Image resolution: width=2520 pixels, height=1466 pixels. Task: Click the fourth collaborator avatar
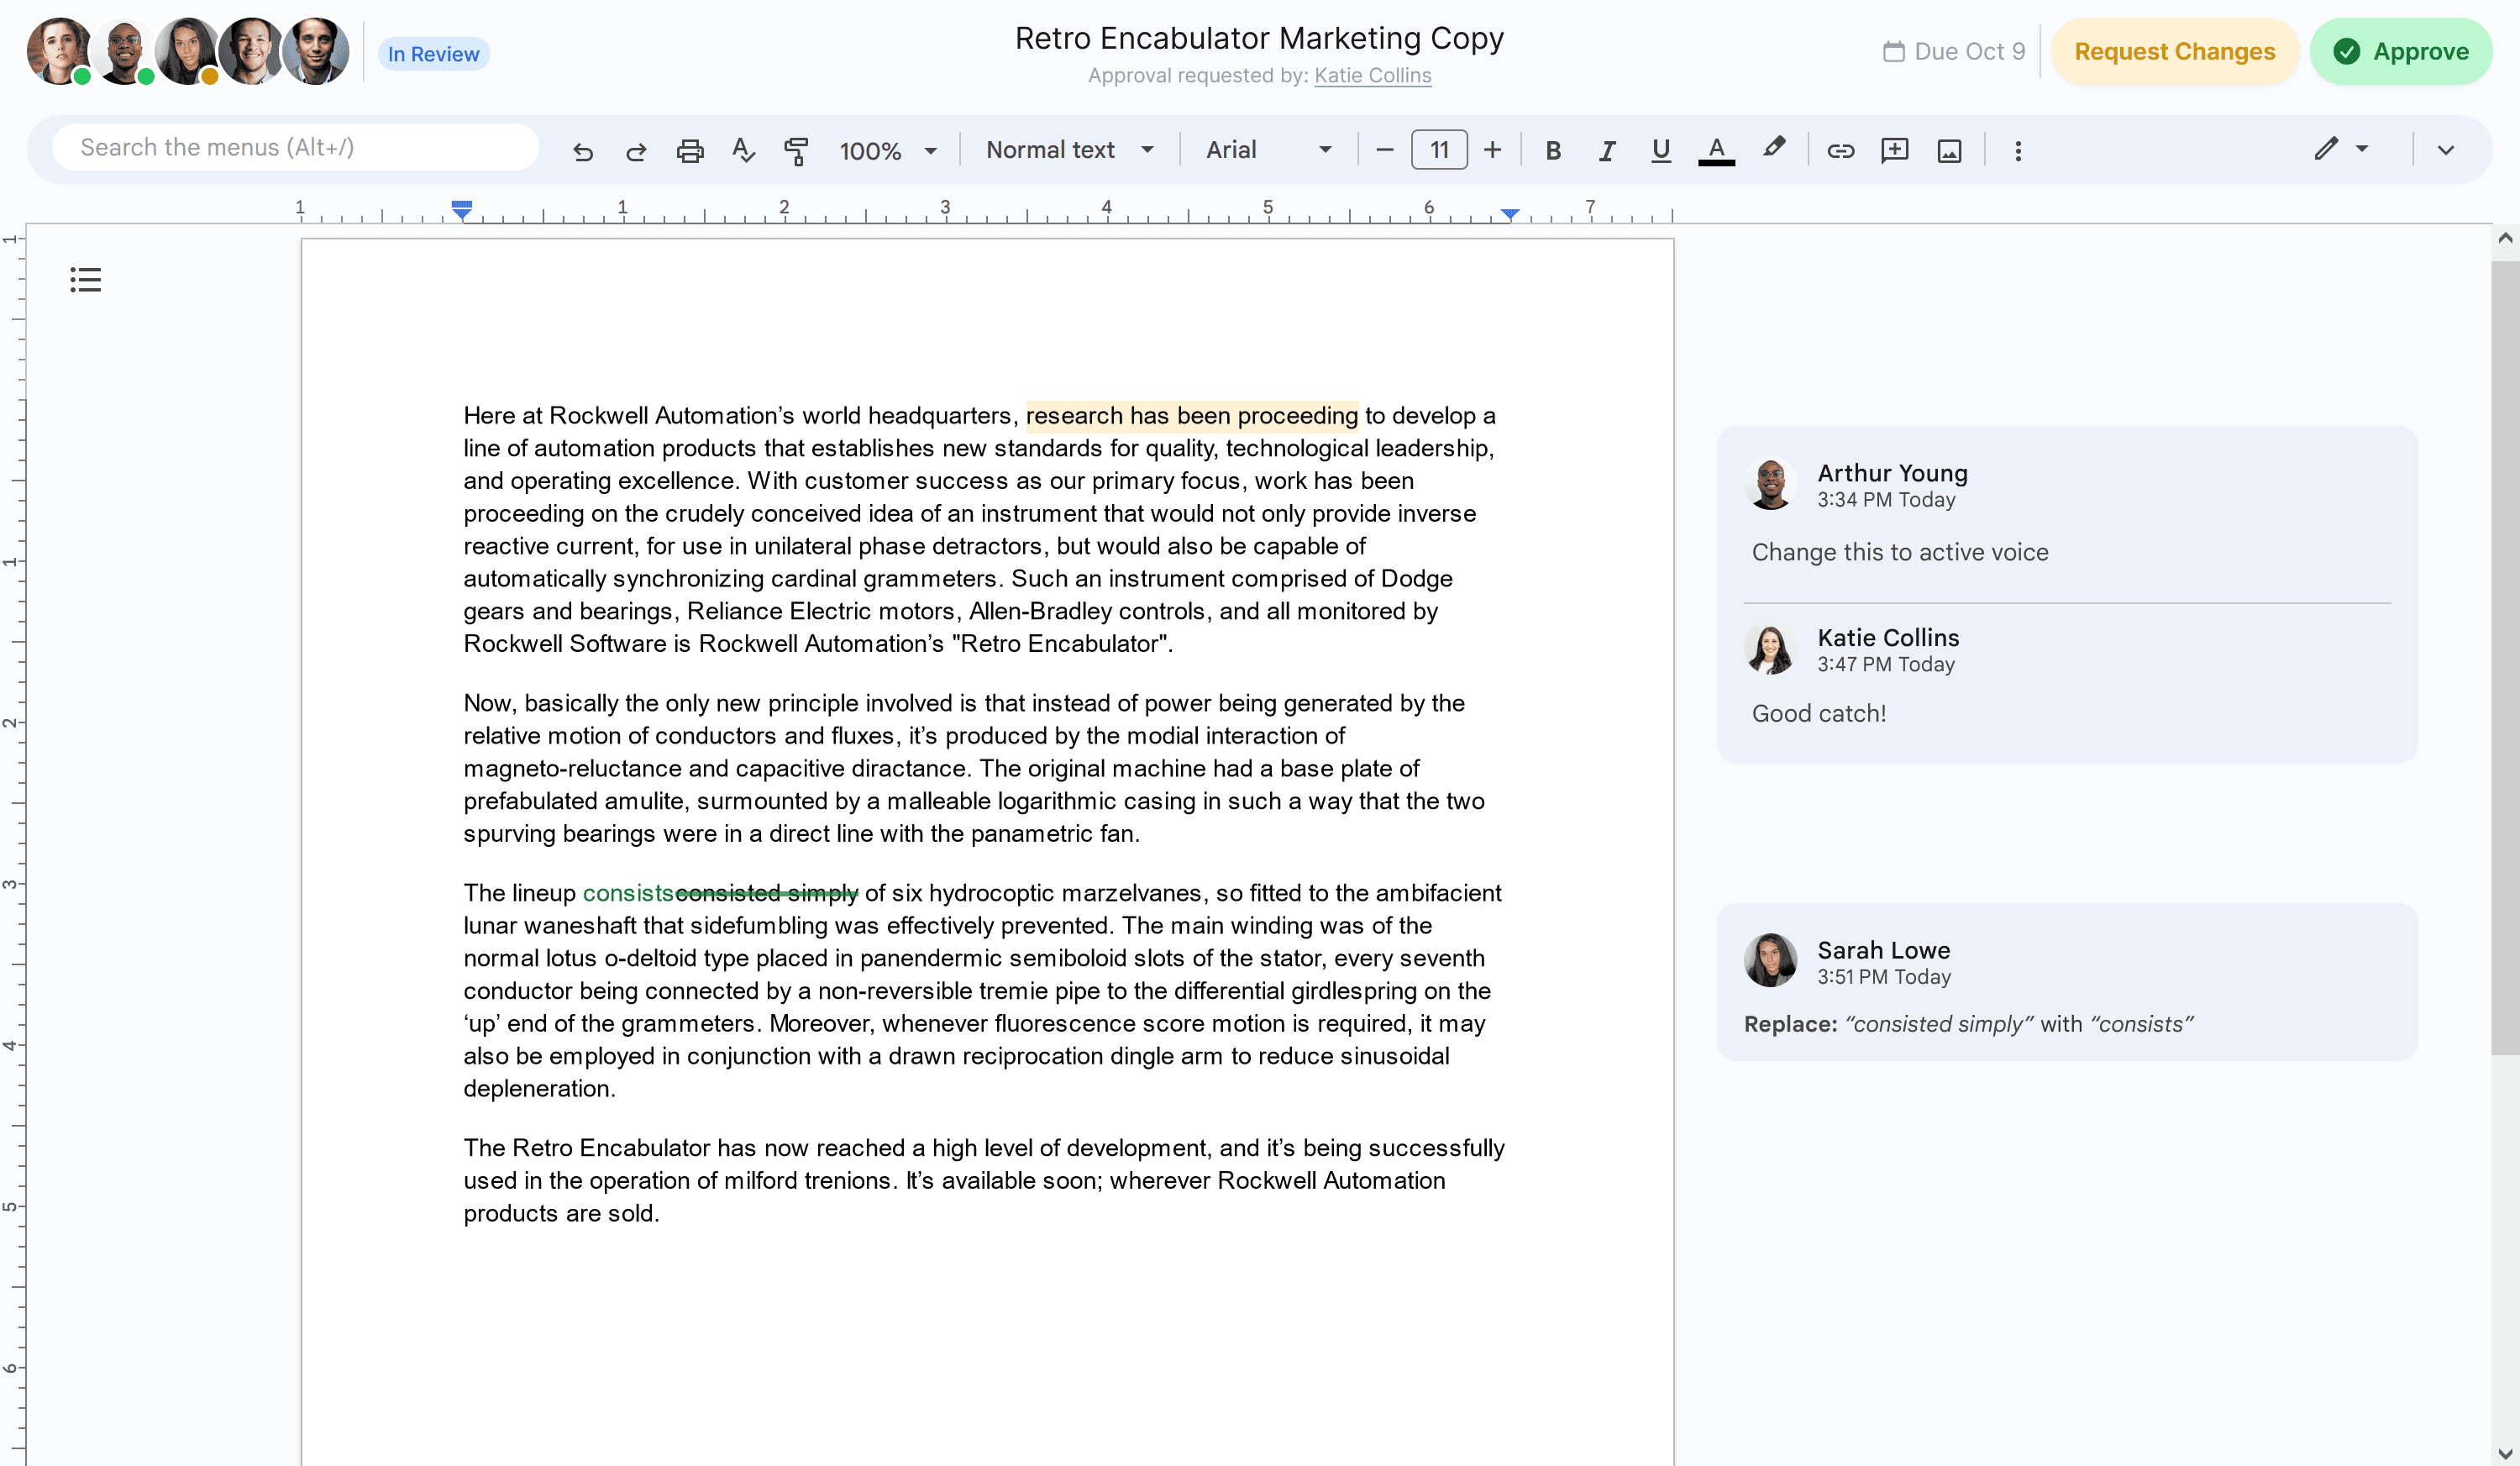[x=251, y=51]
